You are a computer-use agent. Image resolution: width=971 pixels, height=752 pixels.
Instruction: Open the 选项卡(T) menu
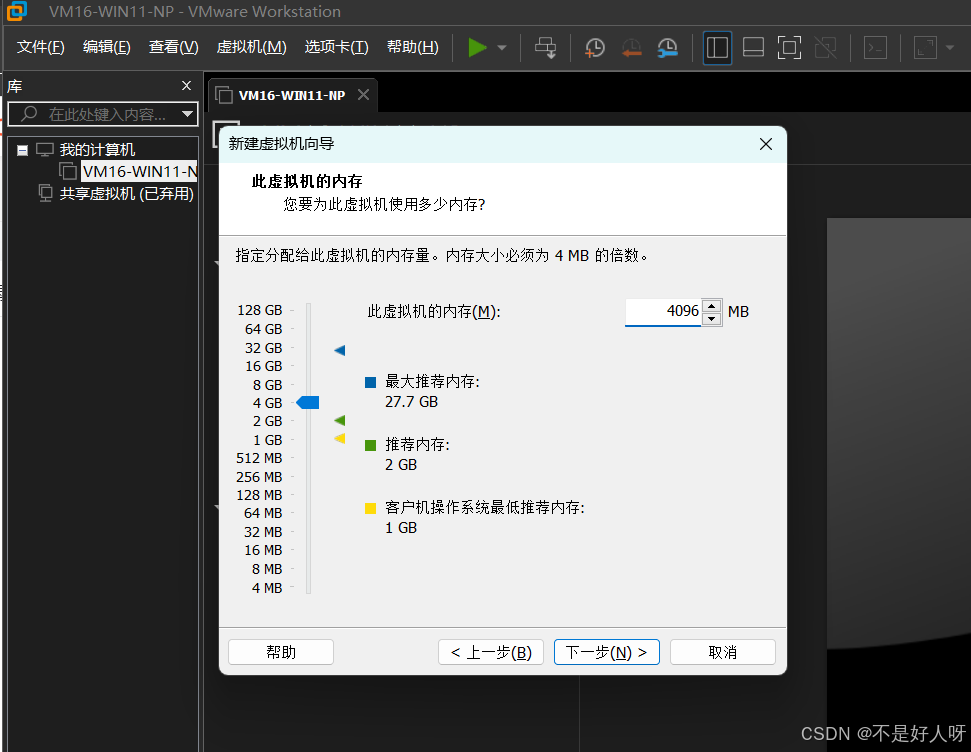(336, 47)
